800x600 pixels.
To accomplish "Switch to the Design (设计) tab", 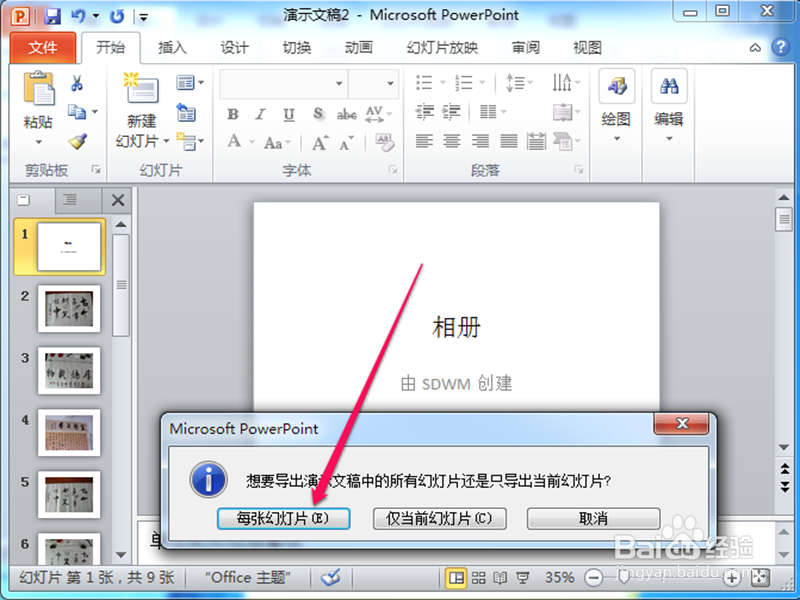I will [235, 48].
